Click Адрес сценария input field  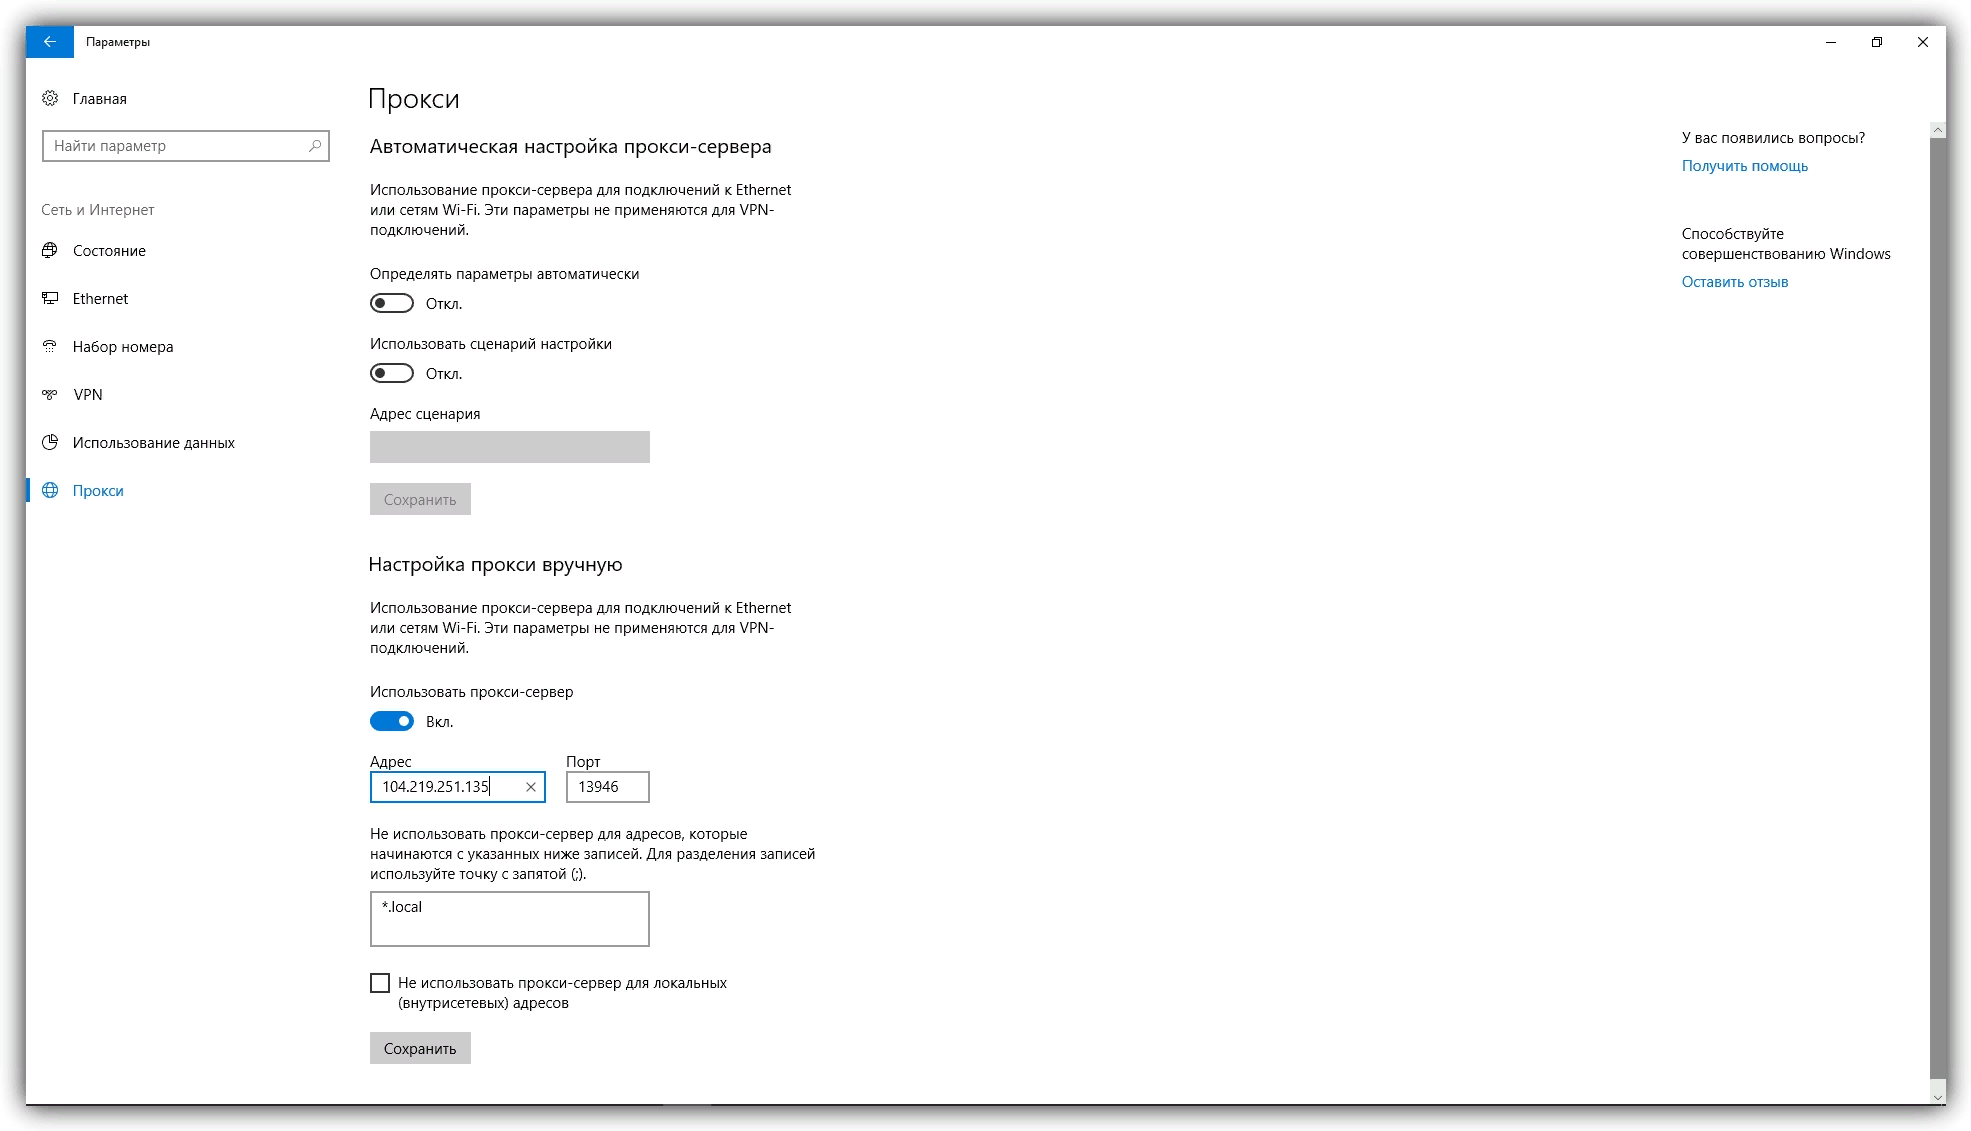tap(509, 447)
